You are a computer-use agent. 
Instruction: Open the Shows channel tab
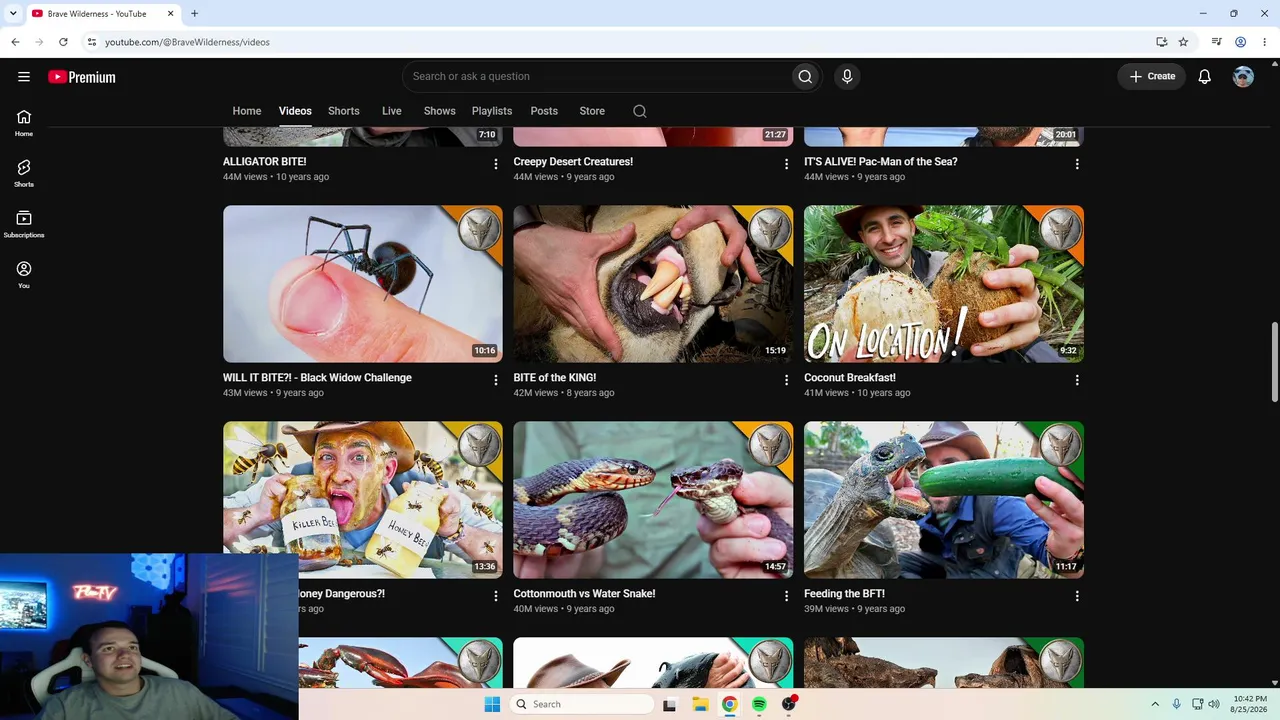tap(440, 111)
